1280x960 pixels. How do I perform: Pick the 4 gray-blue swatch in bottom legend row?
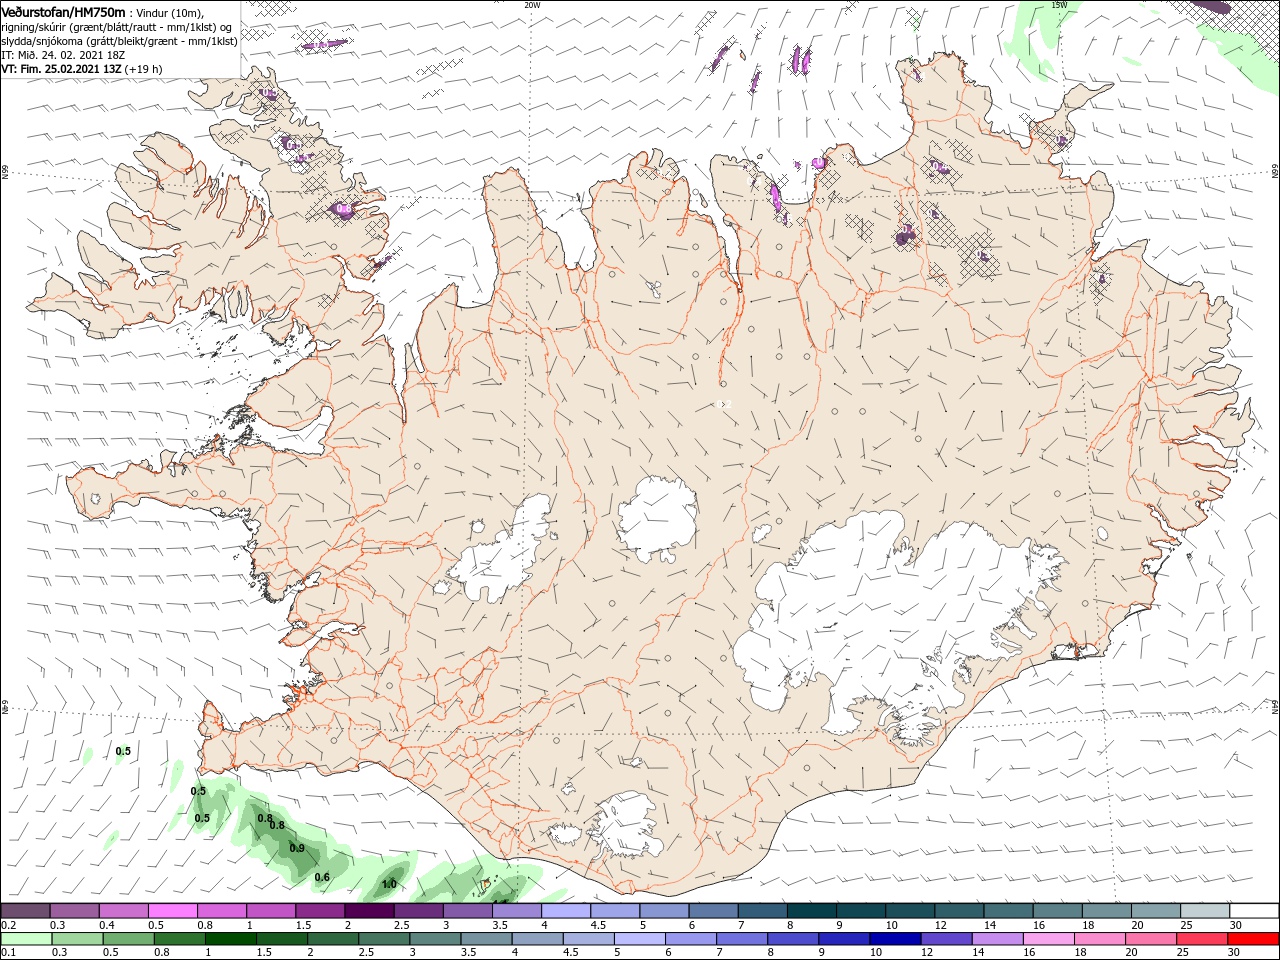tap(537, 939)
